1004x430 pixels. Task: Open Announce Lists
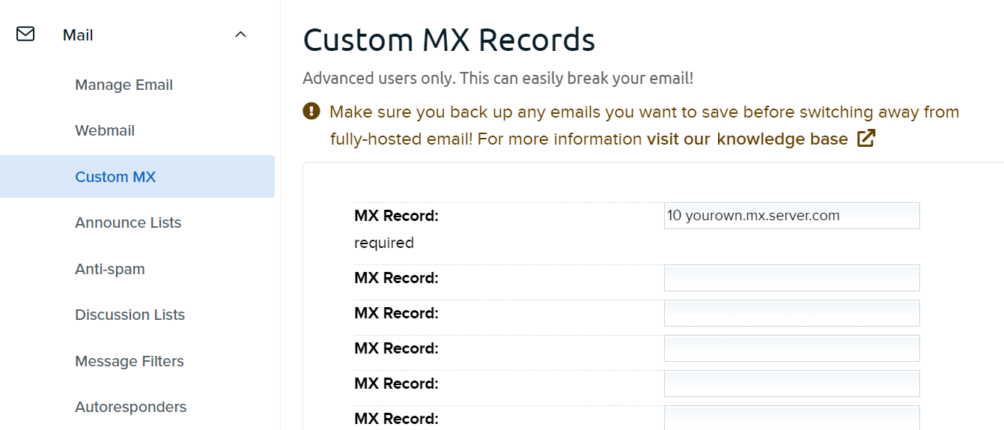point(128,223)
